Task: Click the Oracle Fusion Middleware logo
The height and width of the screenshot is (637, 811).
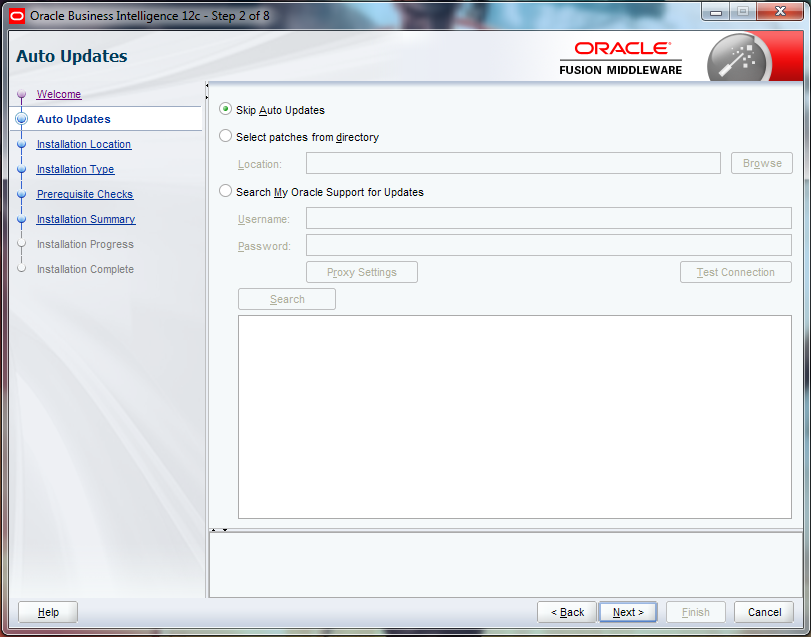Action: tap(621, 58)
